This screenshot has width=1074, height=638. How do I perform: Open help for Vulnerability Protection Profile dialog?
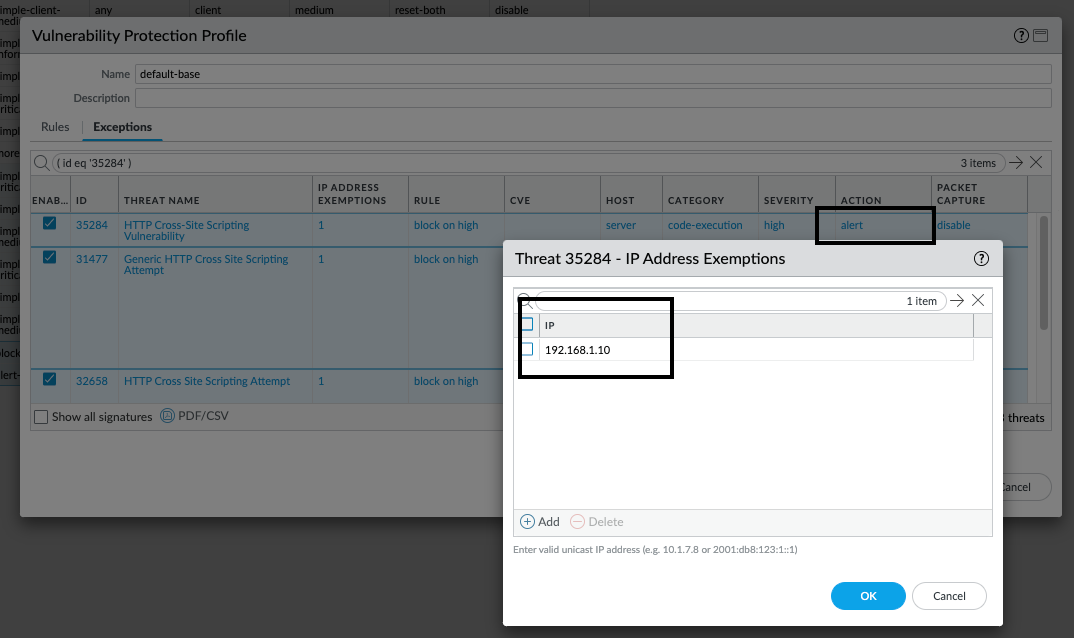point(1021,36)
